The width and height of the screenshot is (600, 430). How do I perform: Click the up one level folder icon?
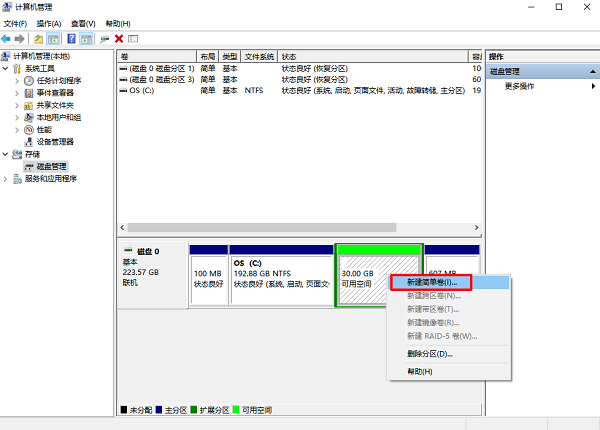[x=38, y=39]
